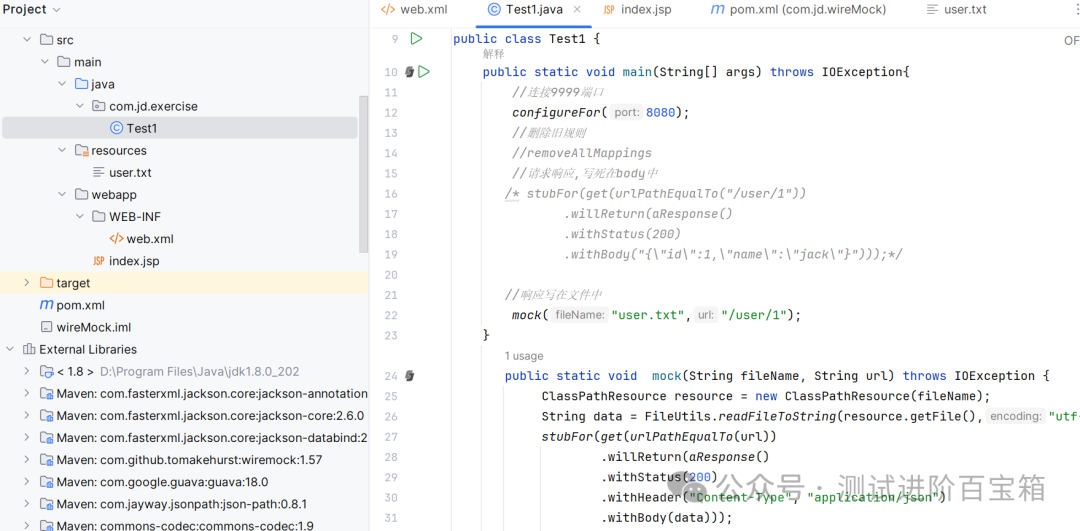Select the main folder icon
1080x531 pixels.
coord(64,62)
